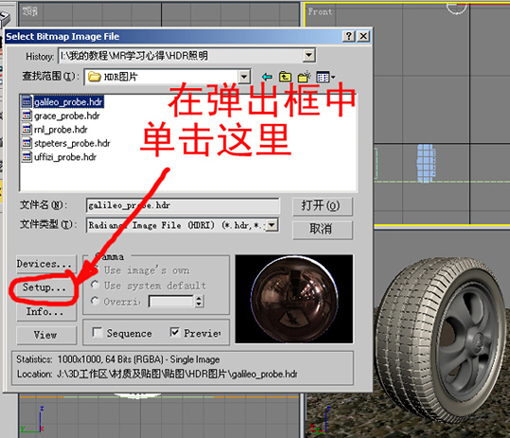510x438 pixels.
Task: Click the View button
Action: (x=46, y=335)
